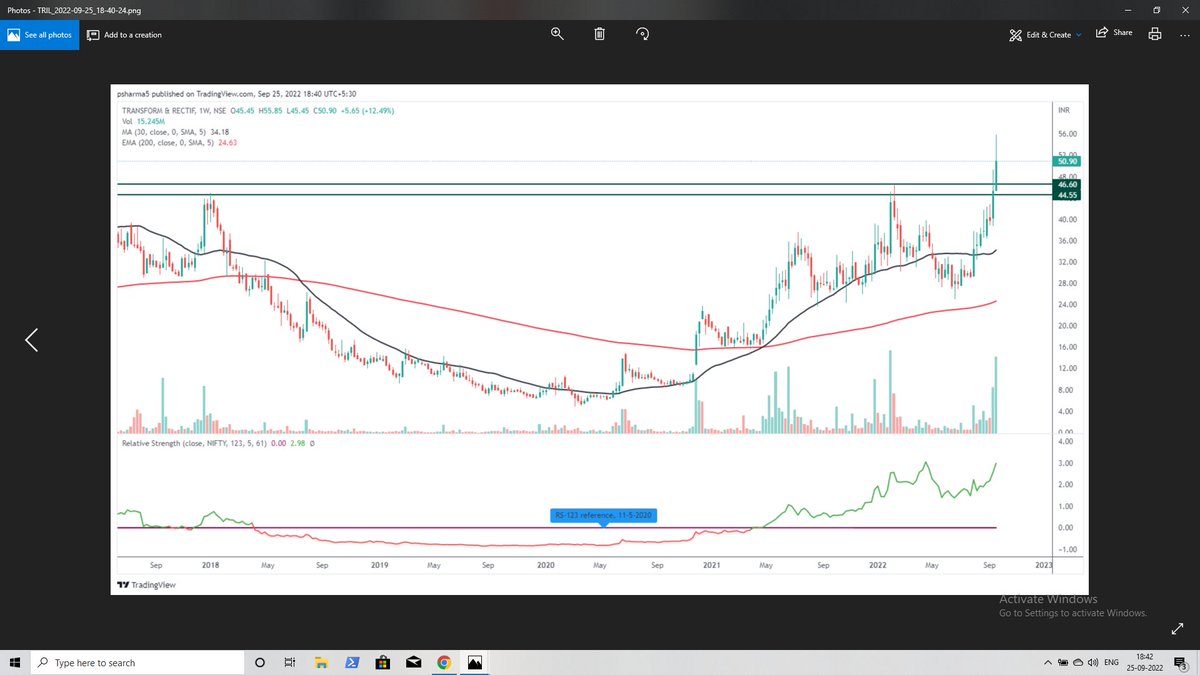Image resolution: width=1200 pixels, height=675 pixels.
Task: Click the previous photo navigation arrow
Action: (30, 339)
